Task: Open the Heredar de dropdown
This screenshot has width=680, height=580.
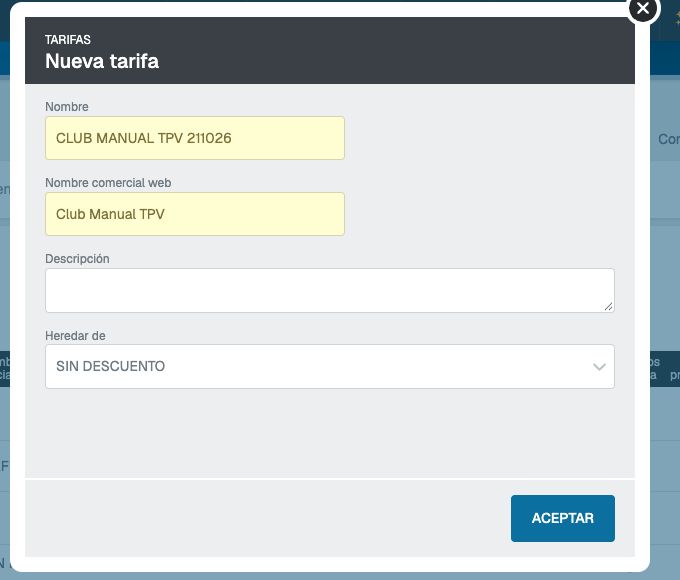Action: (330, 367)
